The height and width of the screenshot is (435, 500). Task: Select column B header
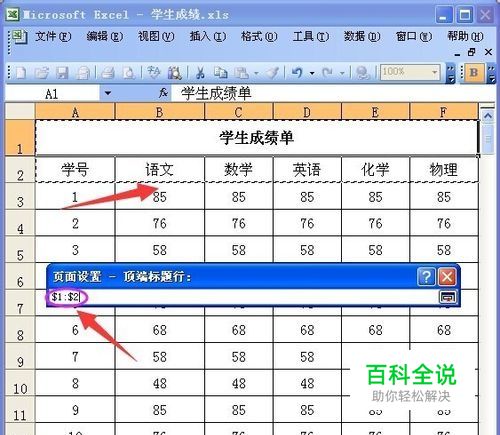point(160,112)
